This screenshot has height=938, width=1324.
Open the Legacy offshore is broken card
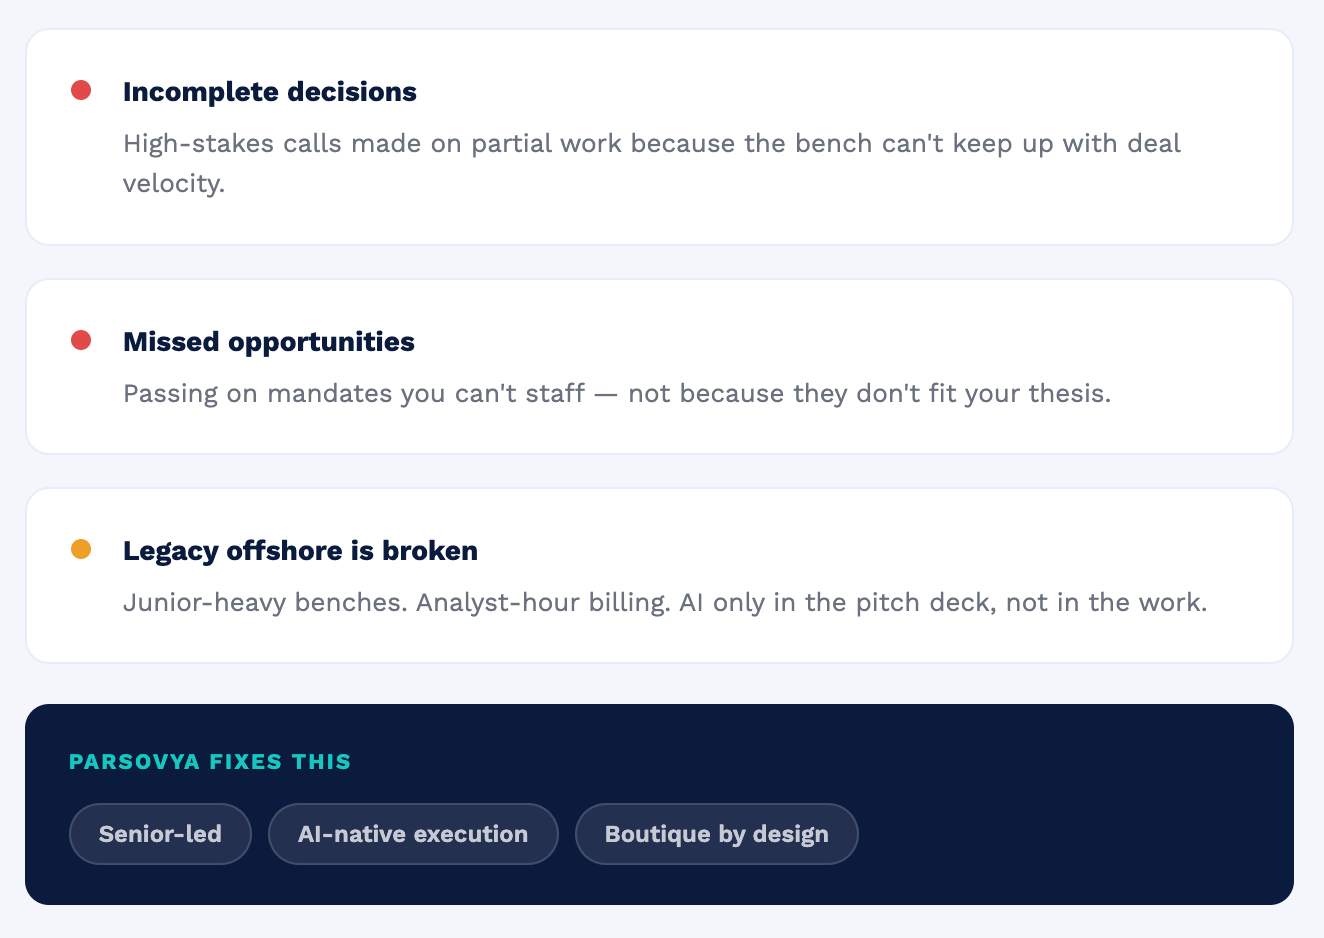(x=659, y=576)
